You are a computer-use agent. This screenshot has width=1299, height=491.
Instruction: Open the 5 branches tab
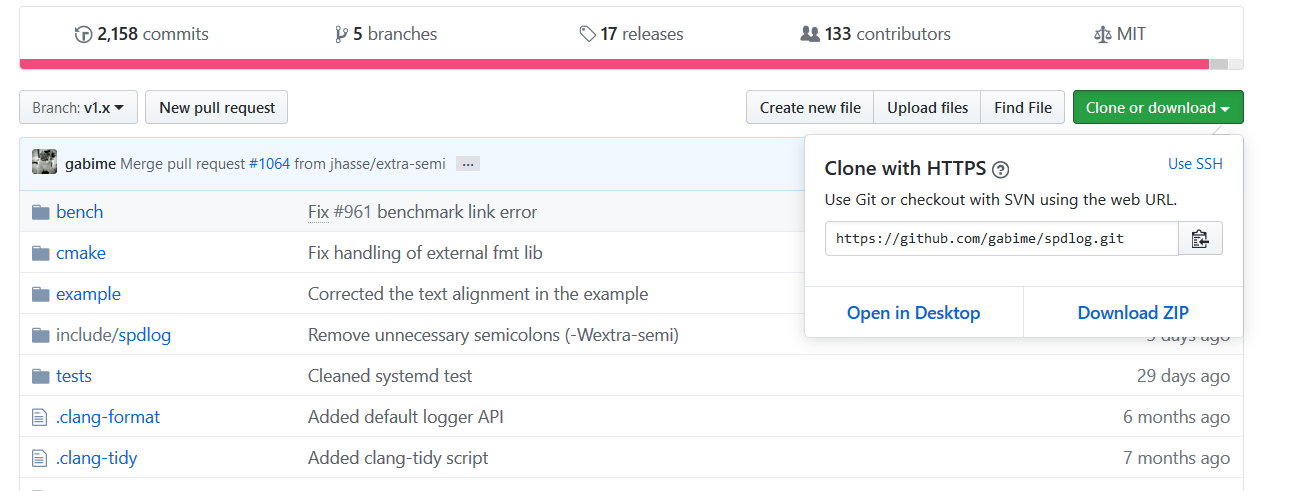click(x=386, y=34)
